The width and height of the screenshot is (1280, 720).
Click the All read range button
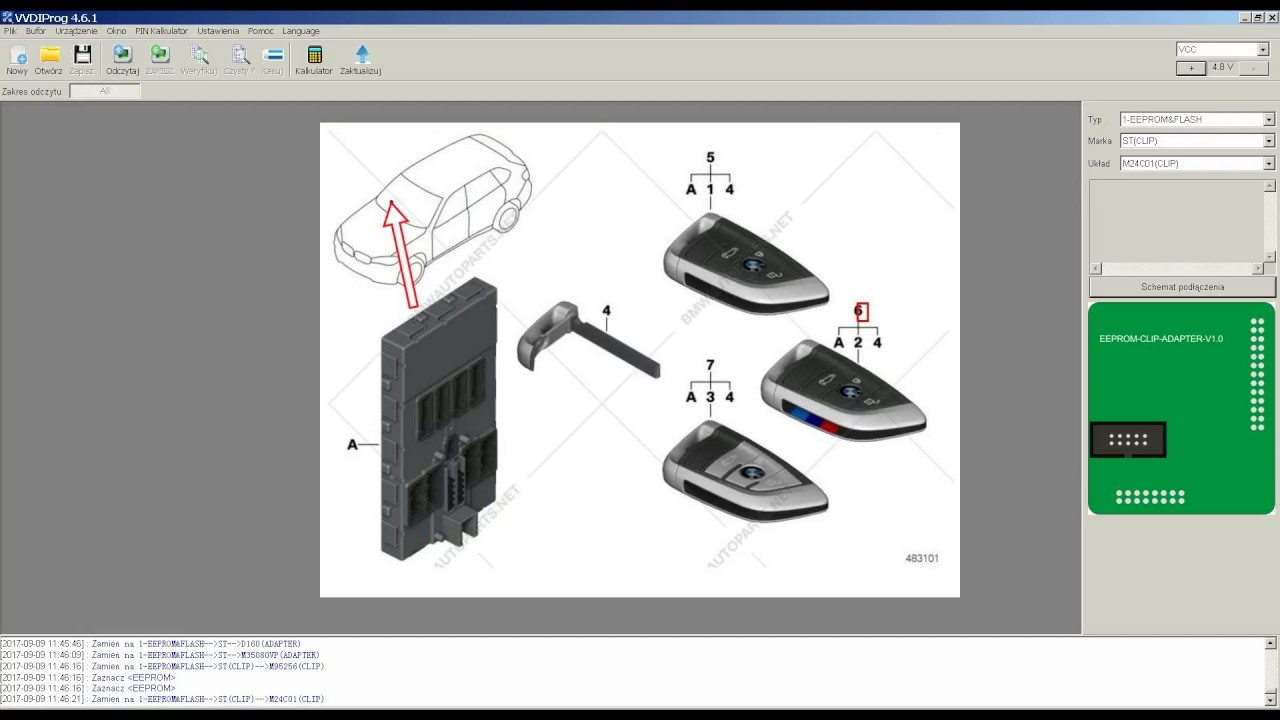[x=105, y=91]
